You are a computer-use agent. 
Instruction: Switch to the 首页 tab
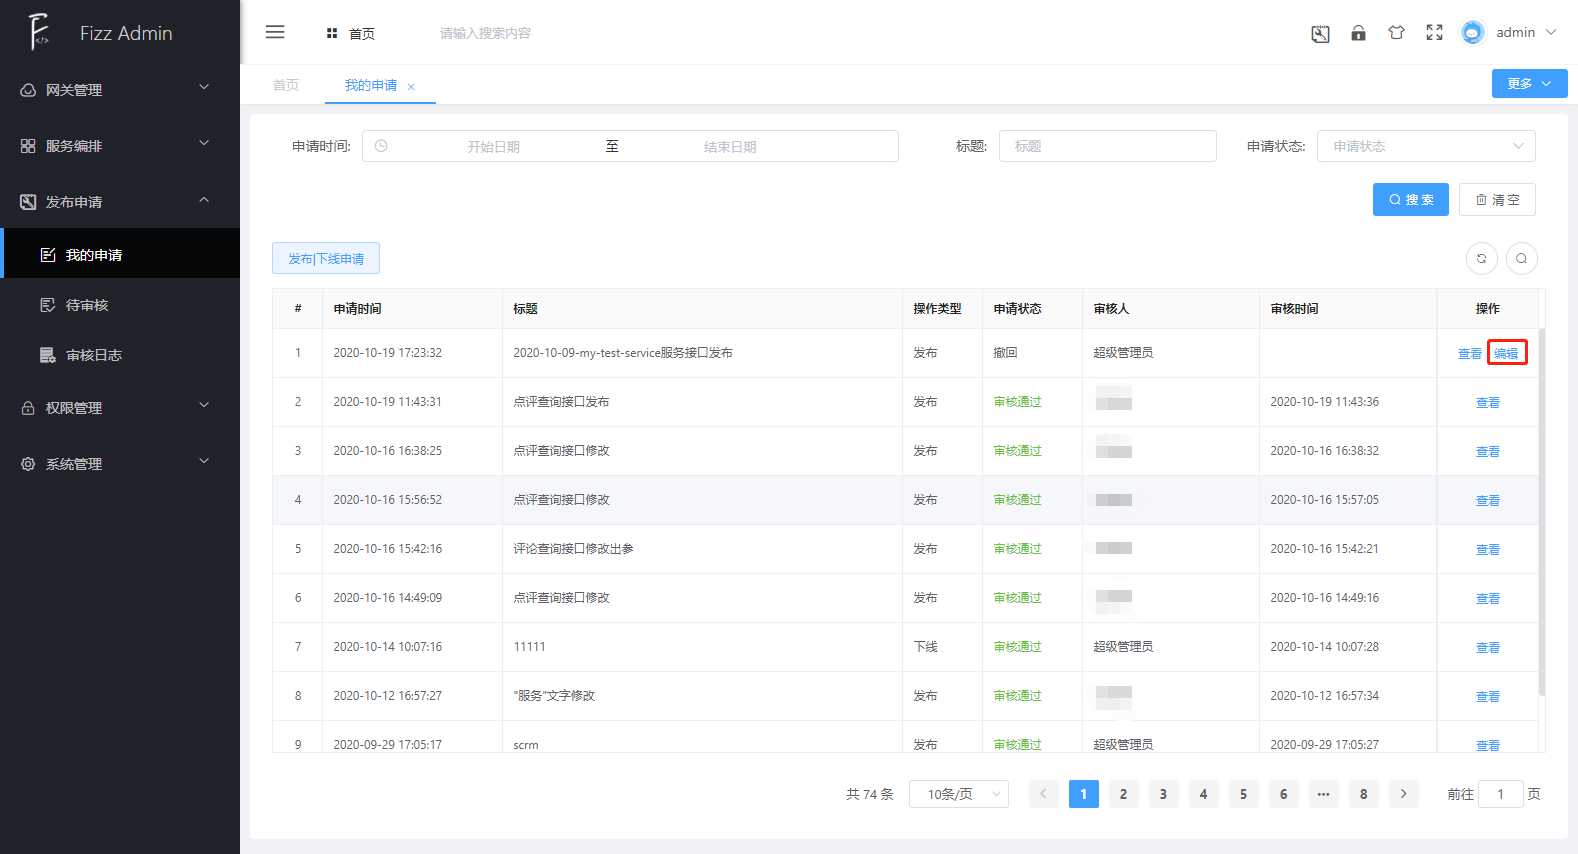[x=286, y=85]
